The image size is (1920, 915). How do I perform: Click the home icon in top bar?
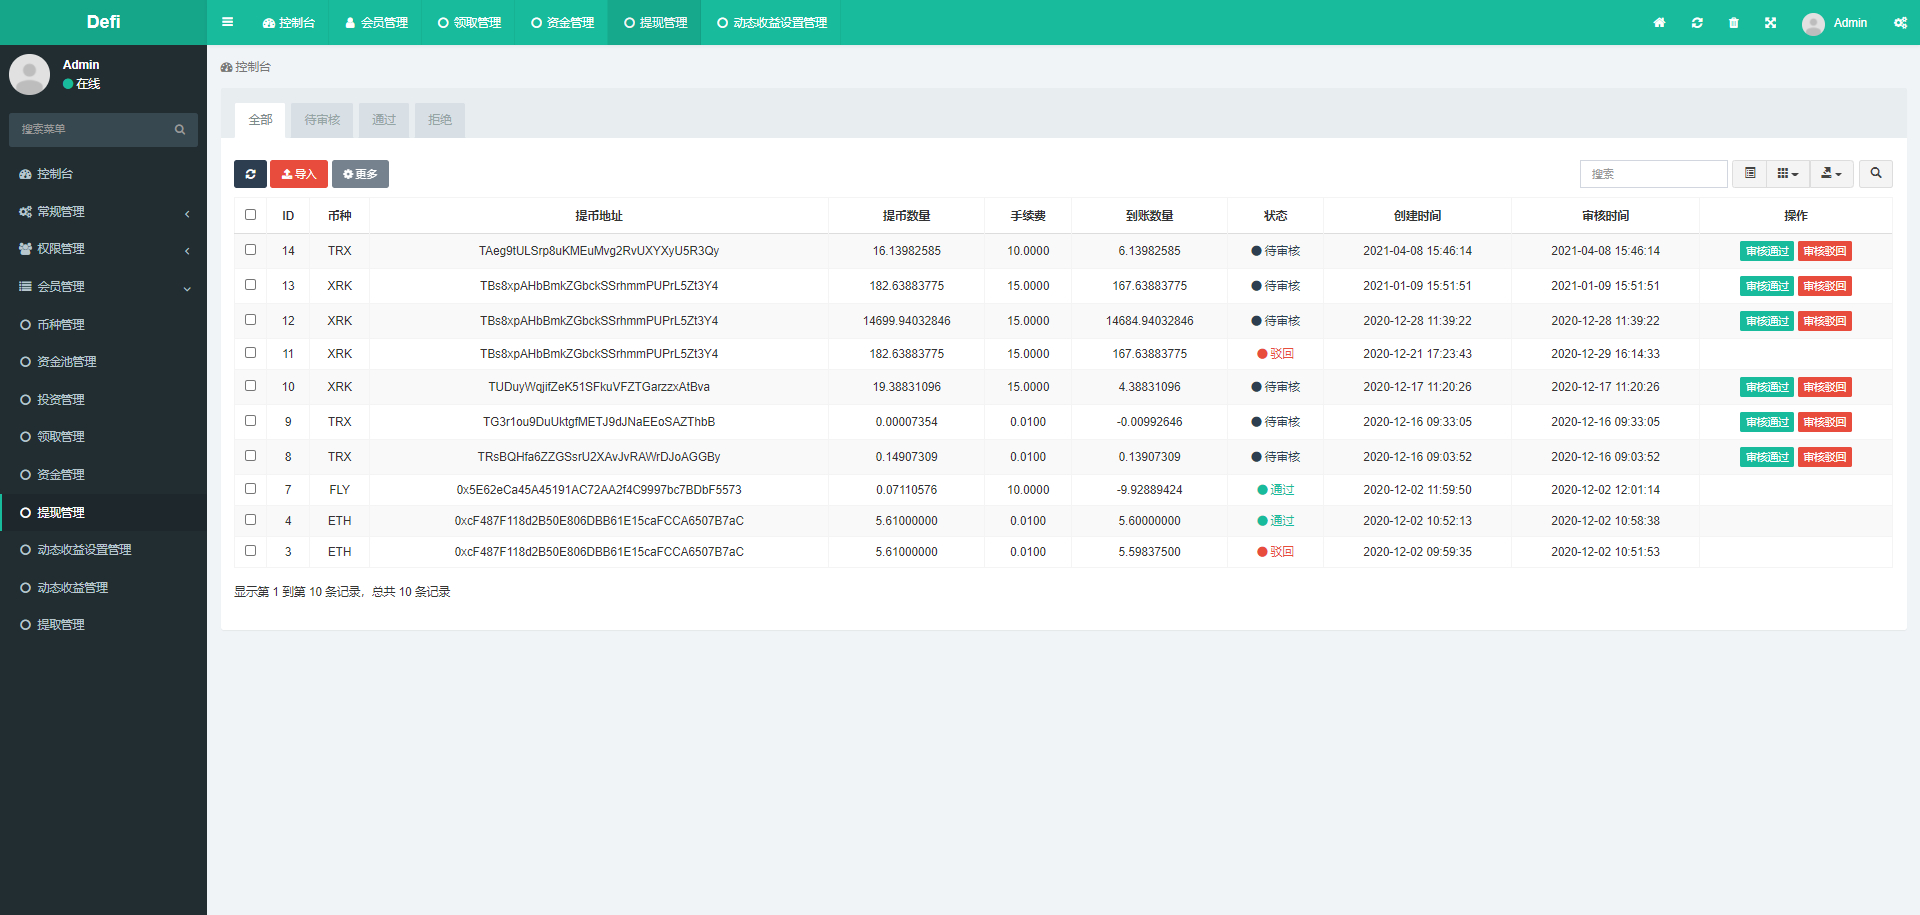[1659, 23]
